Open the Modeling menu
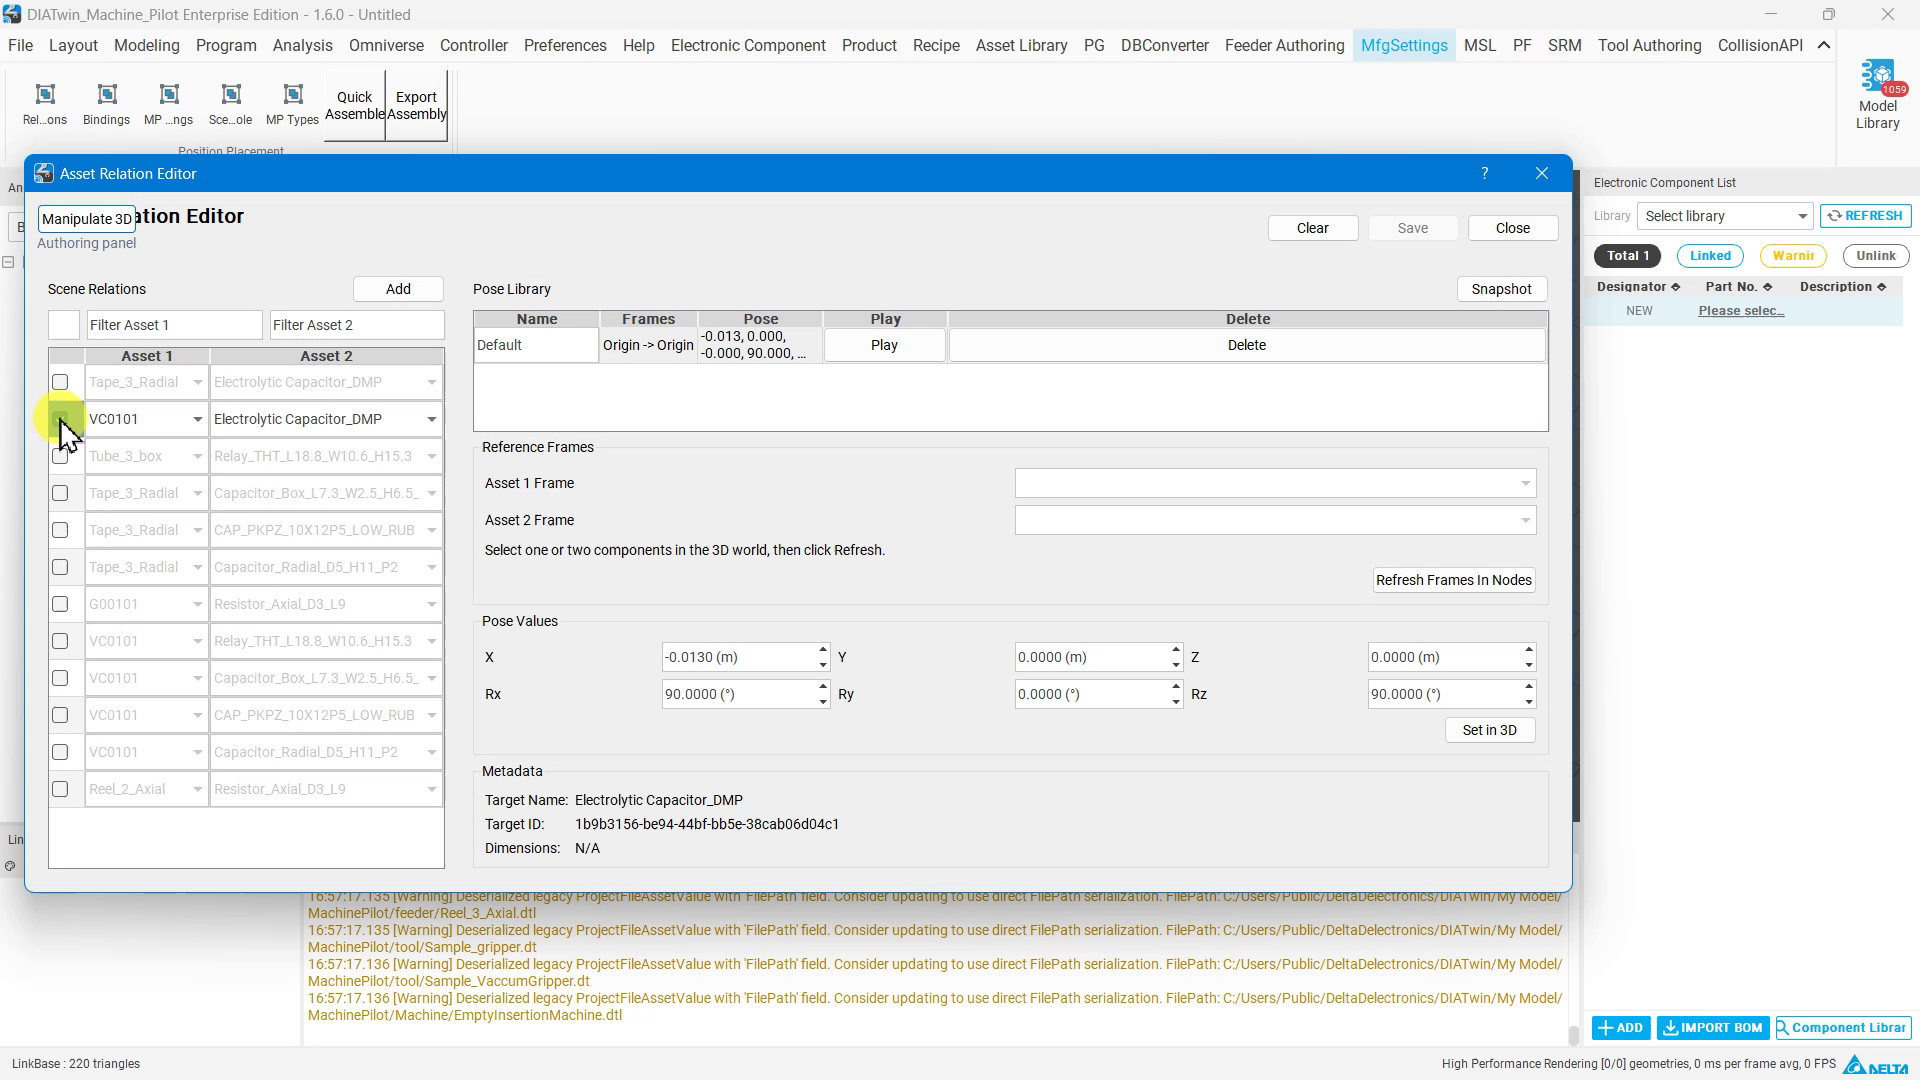This screenshot has width=1920, height=1080. point(147,45)
